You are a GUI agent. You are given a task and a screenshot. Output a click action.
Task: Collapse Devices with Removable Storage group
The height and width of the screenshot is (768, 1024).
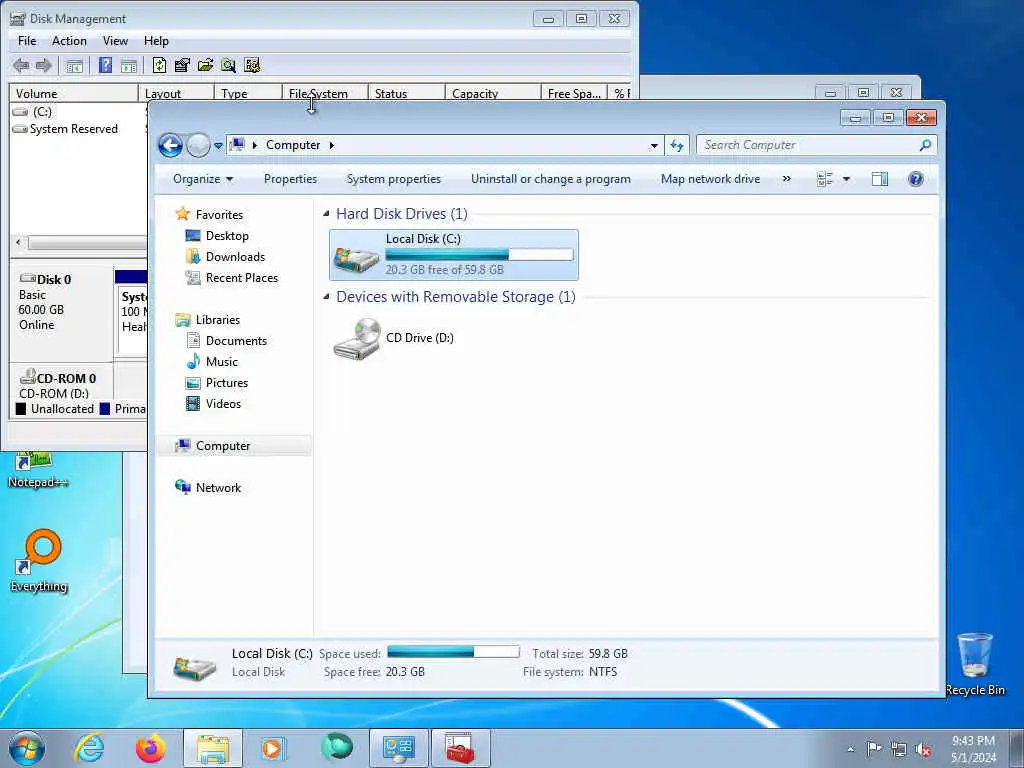pyautogui.click(x=327, y=296)
